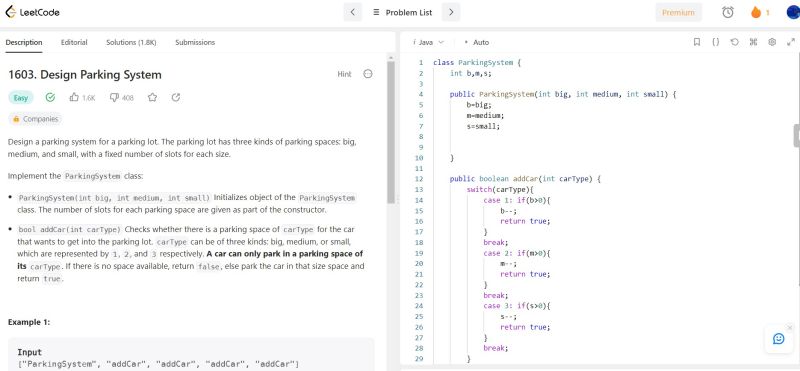Click the streak flame icon

click(756, 13)
